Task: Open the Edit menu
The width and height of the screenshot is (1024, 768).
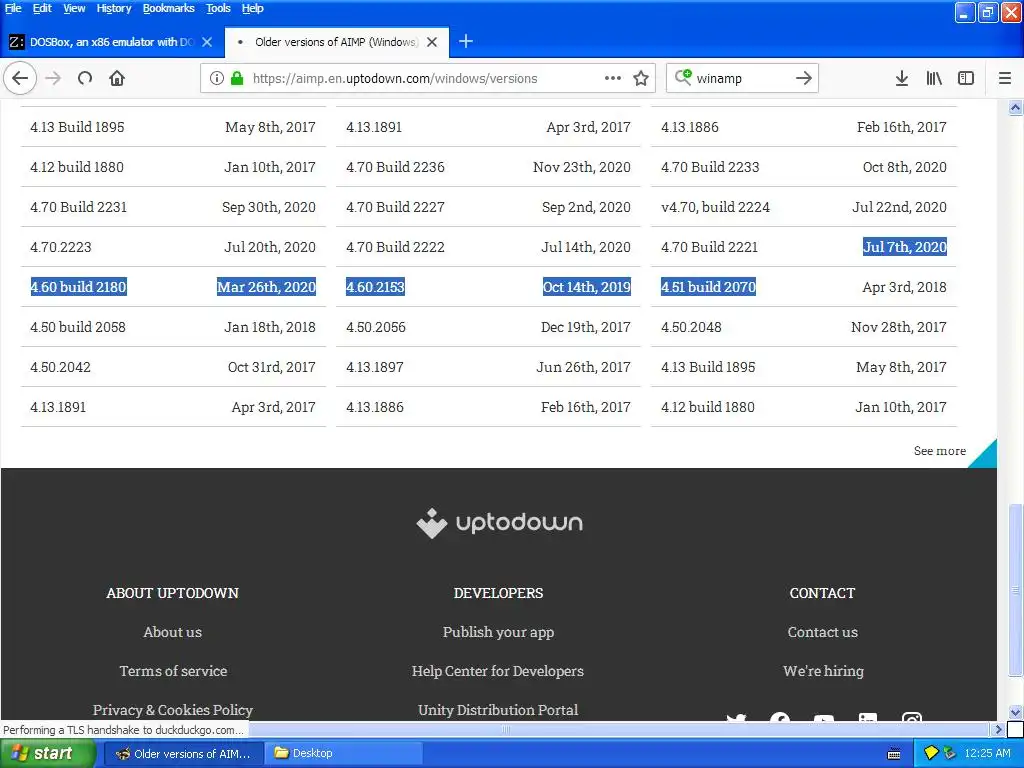Action: click(42, 8)
